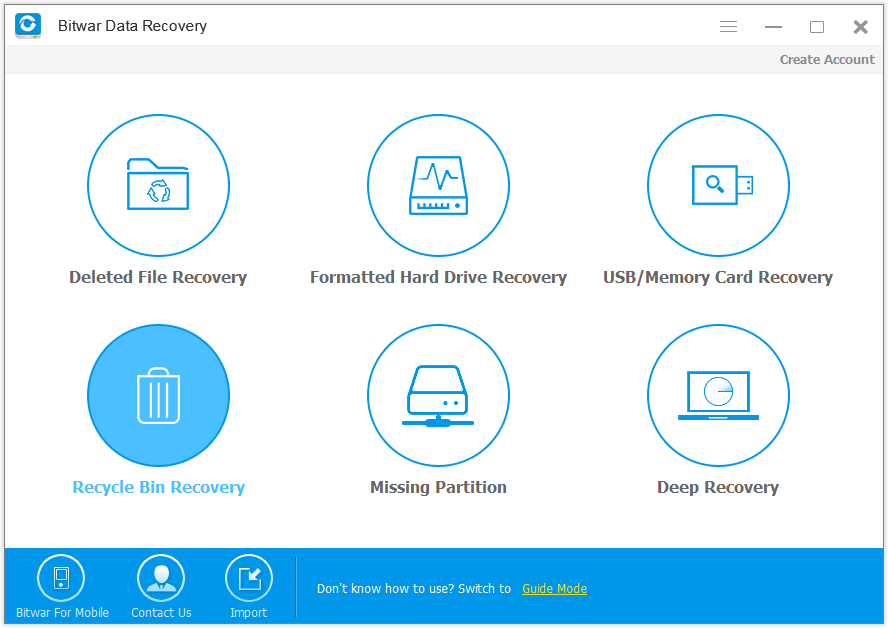This screenshot has height=628, width=888.
Task: Click the Bitwar logo in title bar
Action: coord(27,26)
